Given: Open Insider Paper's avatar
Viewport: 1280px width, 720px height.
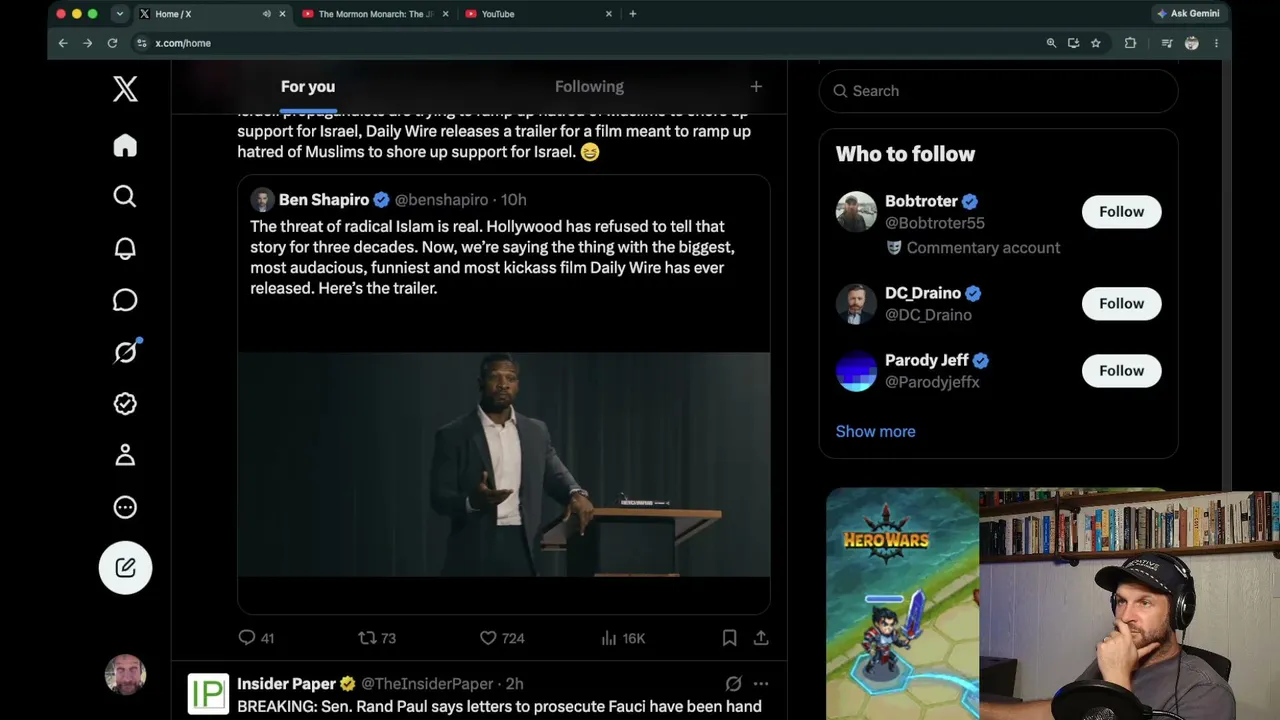Looking at the screenshot, I should [208, 694].
